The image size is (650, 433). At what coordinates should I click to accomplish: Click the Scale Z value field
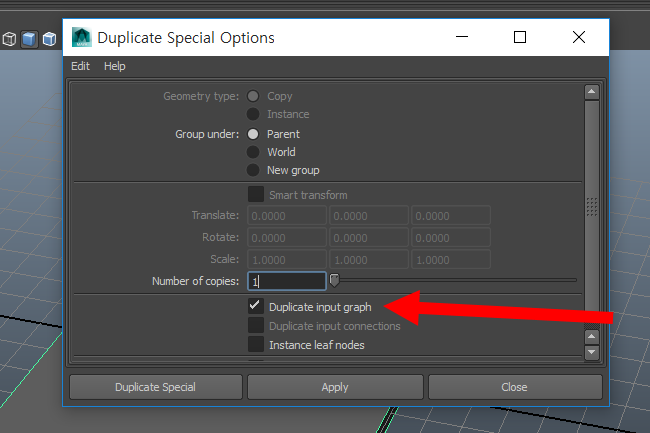pyautogui.click(x=451, y=259)
